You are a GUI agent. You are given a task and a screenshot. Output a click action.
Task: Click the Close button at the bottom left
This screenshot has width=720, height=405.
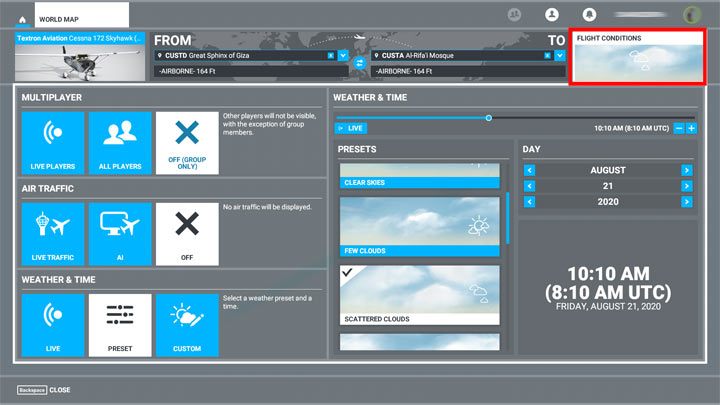tap(44, 389)
